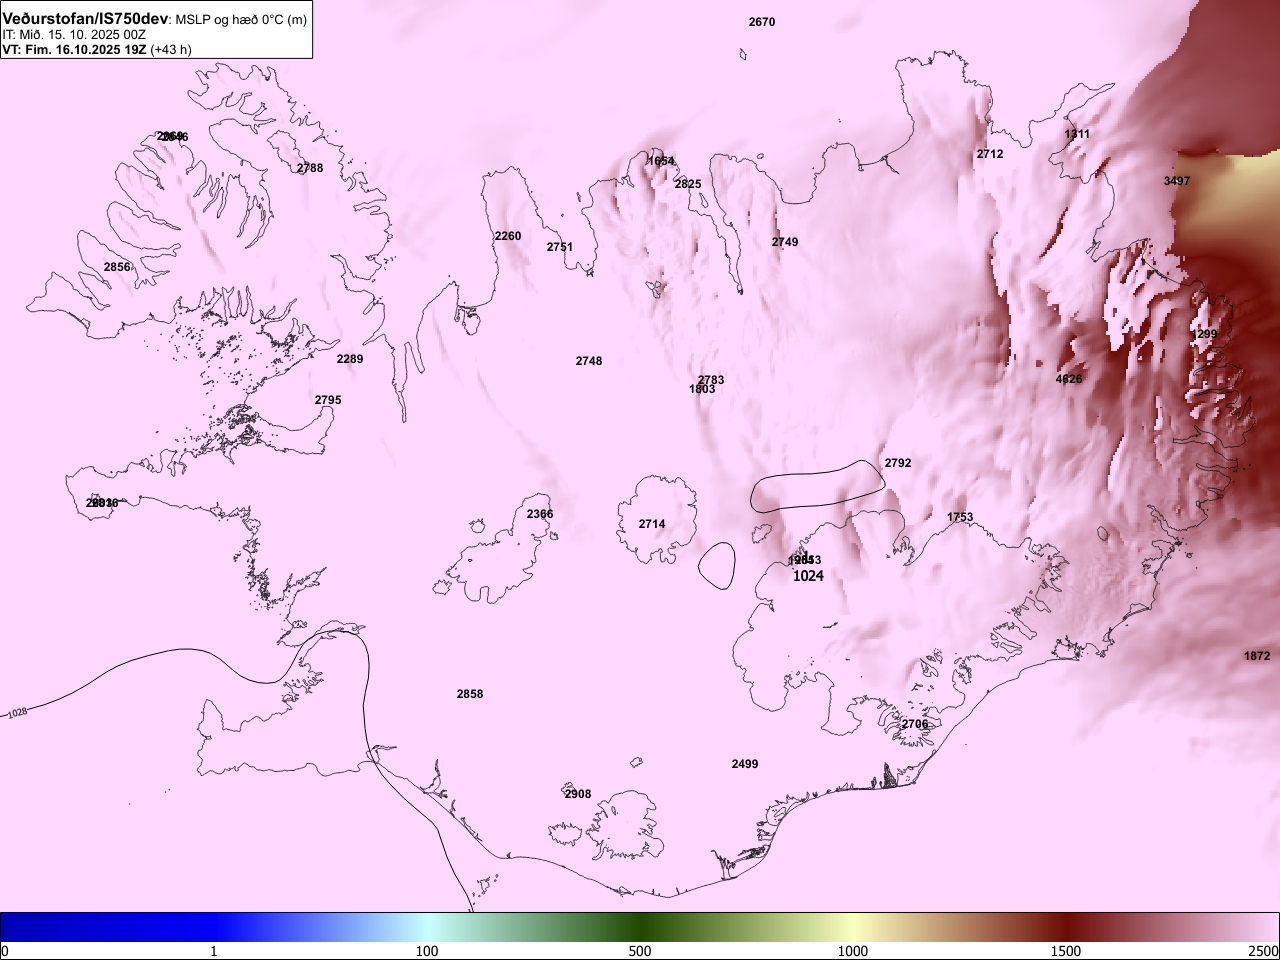This screenshot has width=1280, height=960.
Task: Click the glacier label 2366
Action: (540, 514)
